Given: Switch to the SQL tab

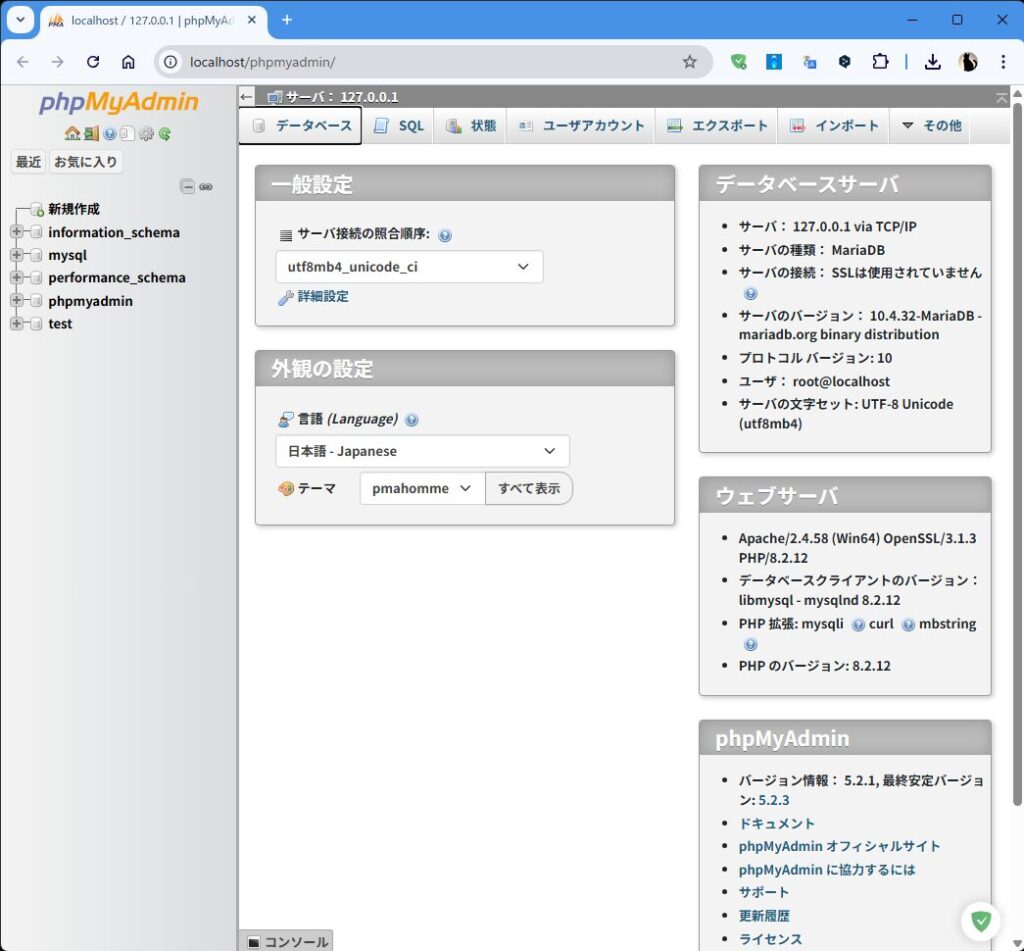Looking at the screenshot, I should click(x=399, y=126).
